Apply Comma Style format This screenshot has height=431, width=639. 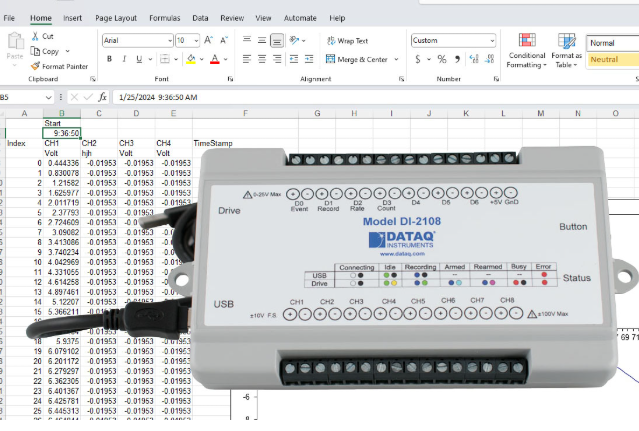(x=458, y=59)
